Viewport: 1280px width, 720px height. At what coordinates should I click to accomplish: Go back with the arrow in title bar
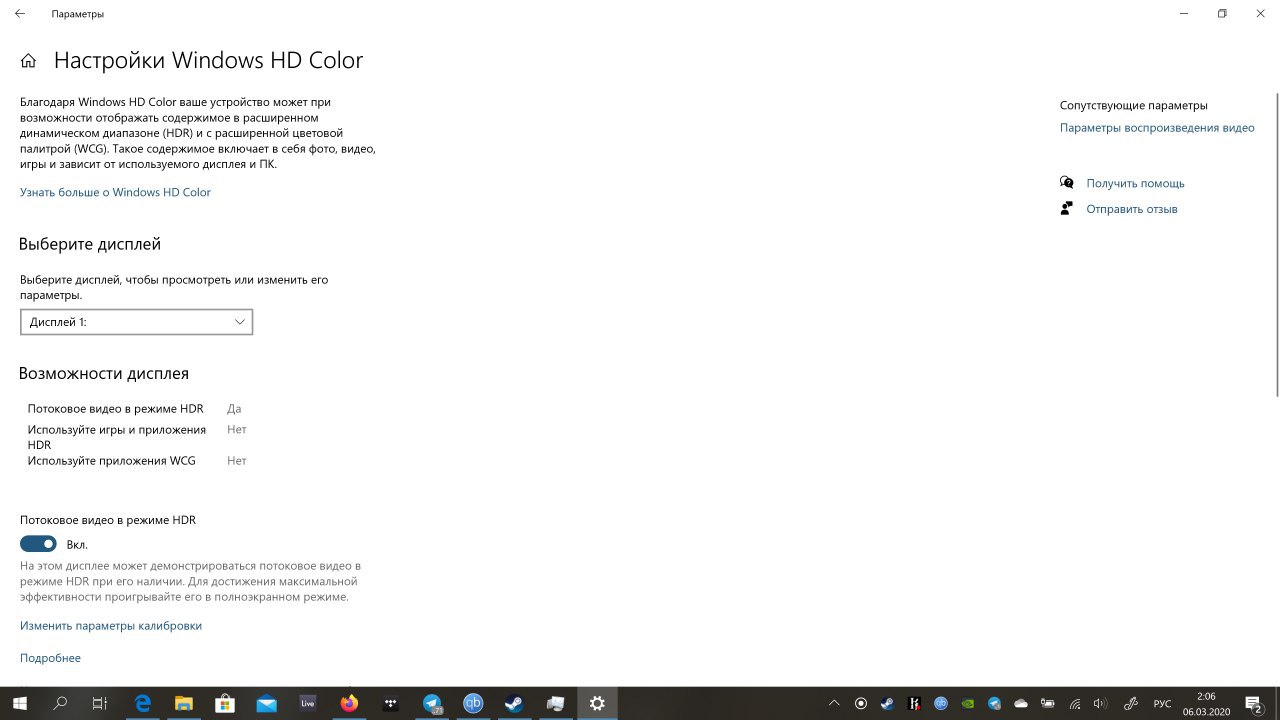(20, 14)
